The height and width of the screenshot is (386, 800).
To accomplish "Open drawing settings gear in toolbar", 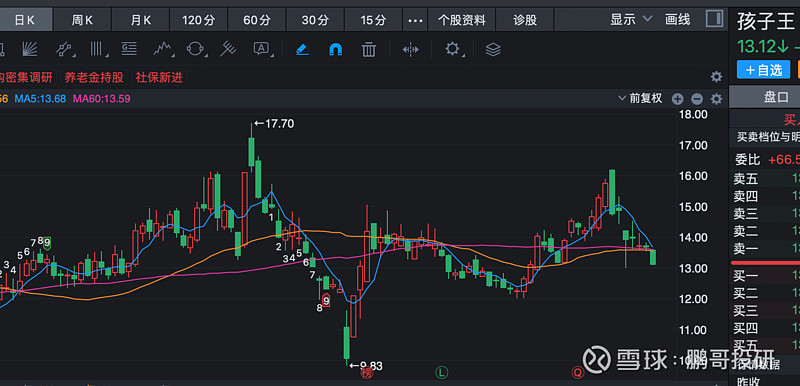I will point(453,49).
